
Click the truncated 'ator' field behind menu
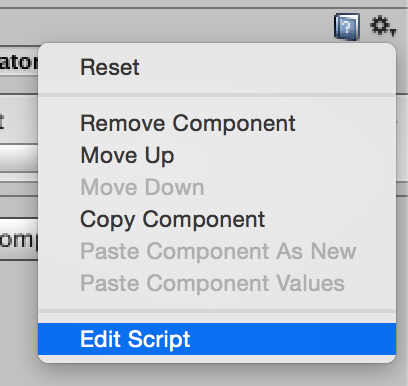click(x=19, y=62)
